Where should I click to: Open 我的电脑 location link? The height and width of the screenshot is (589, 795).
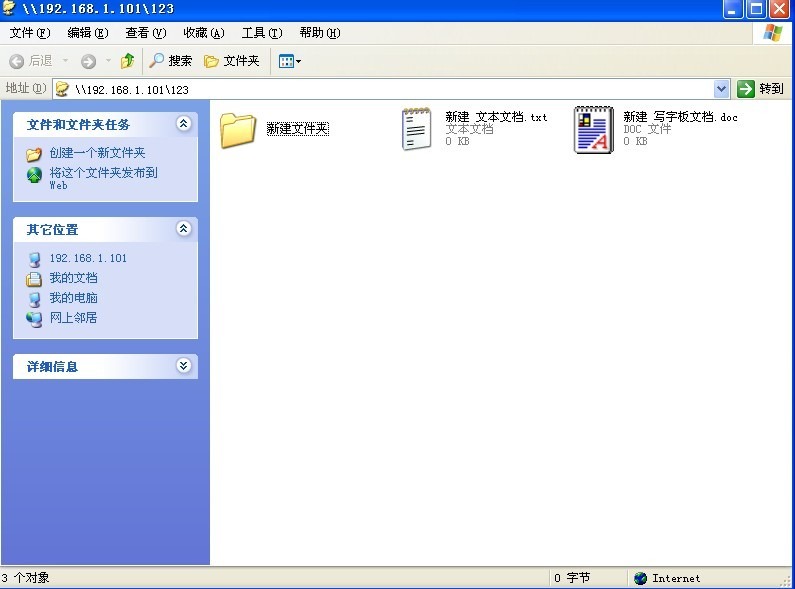(x=74, y=298)
